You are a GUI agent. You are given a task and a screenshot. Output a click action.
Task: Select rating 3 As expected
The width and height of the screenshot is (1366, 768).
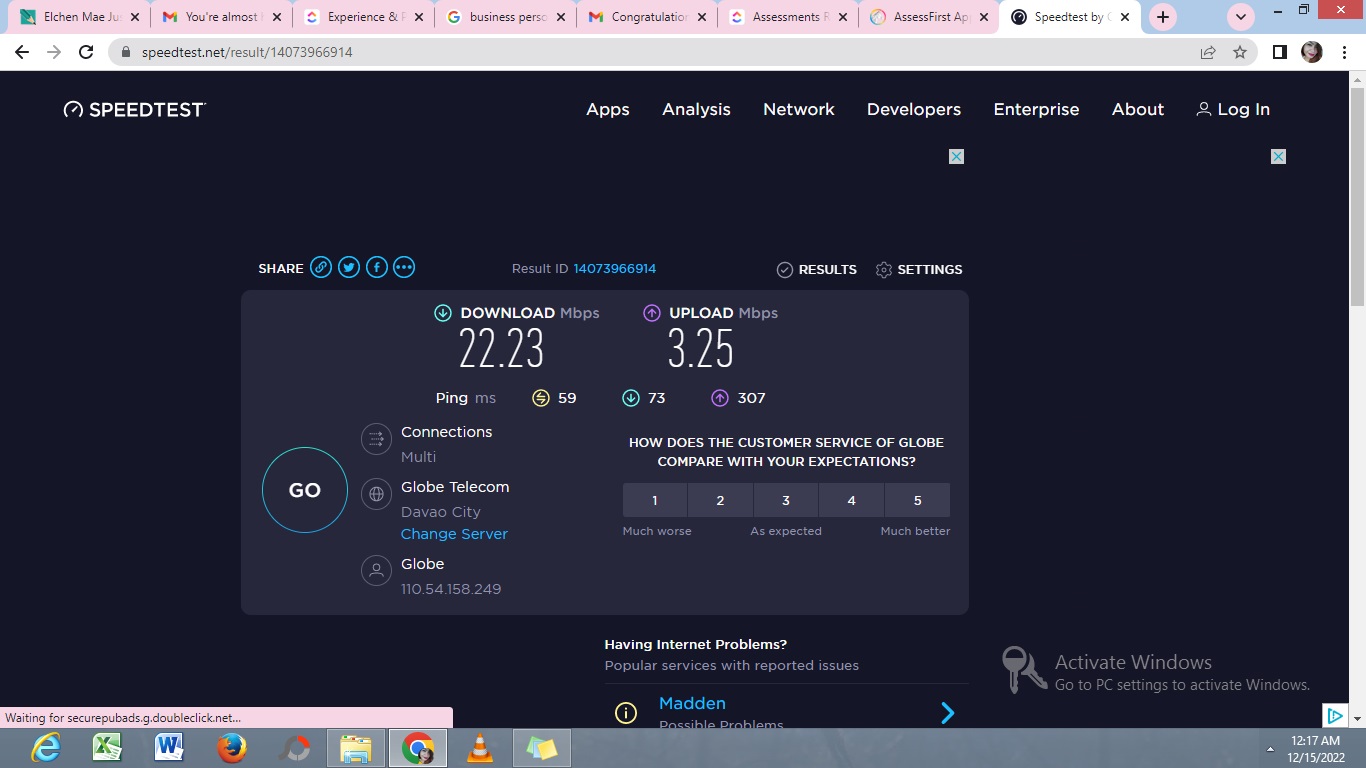[x=786, y=500]
